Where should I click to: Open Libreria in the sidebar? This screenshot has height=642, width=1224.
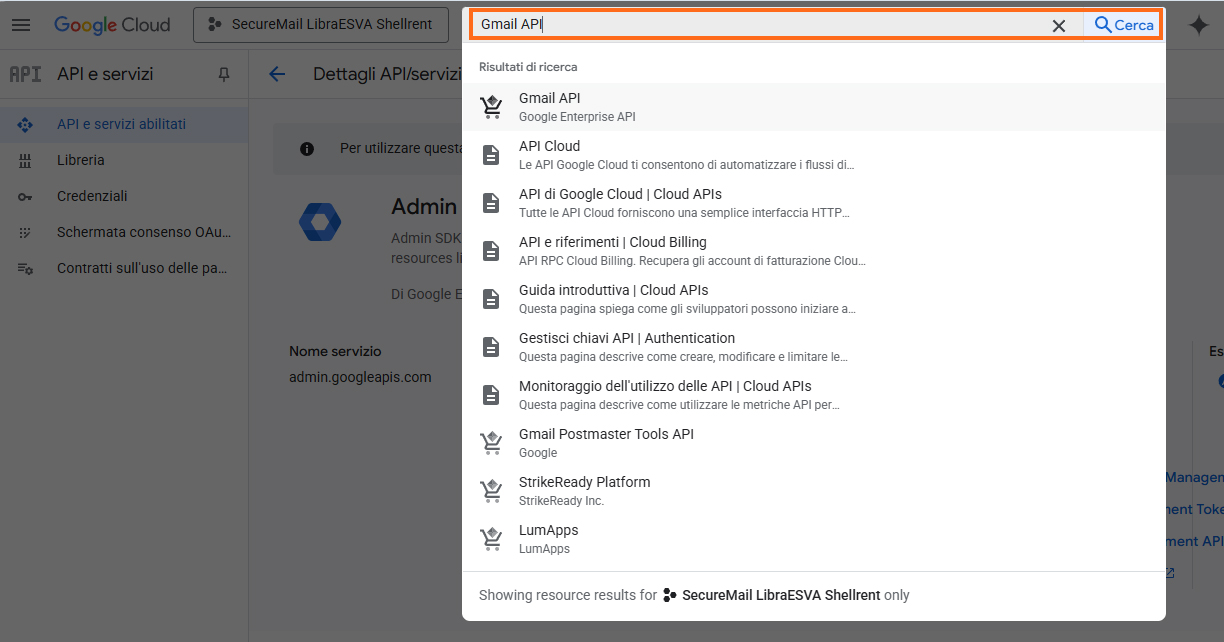coord(80,160)
